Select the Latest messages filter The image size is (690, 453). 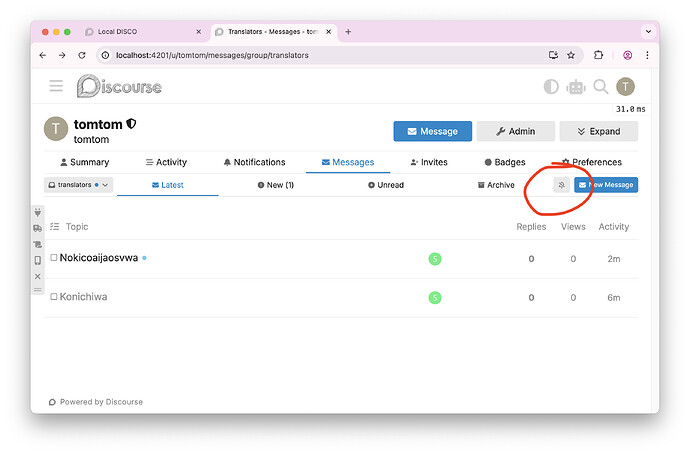click(x=168, y=185)
